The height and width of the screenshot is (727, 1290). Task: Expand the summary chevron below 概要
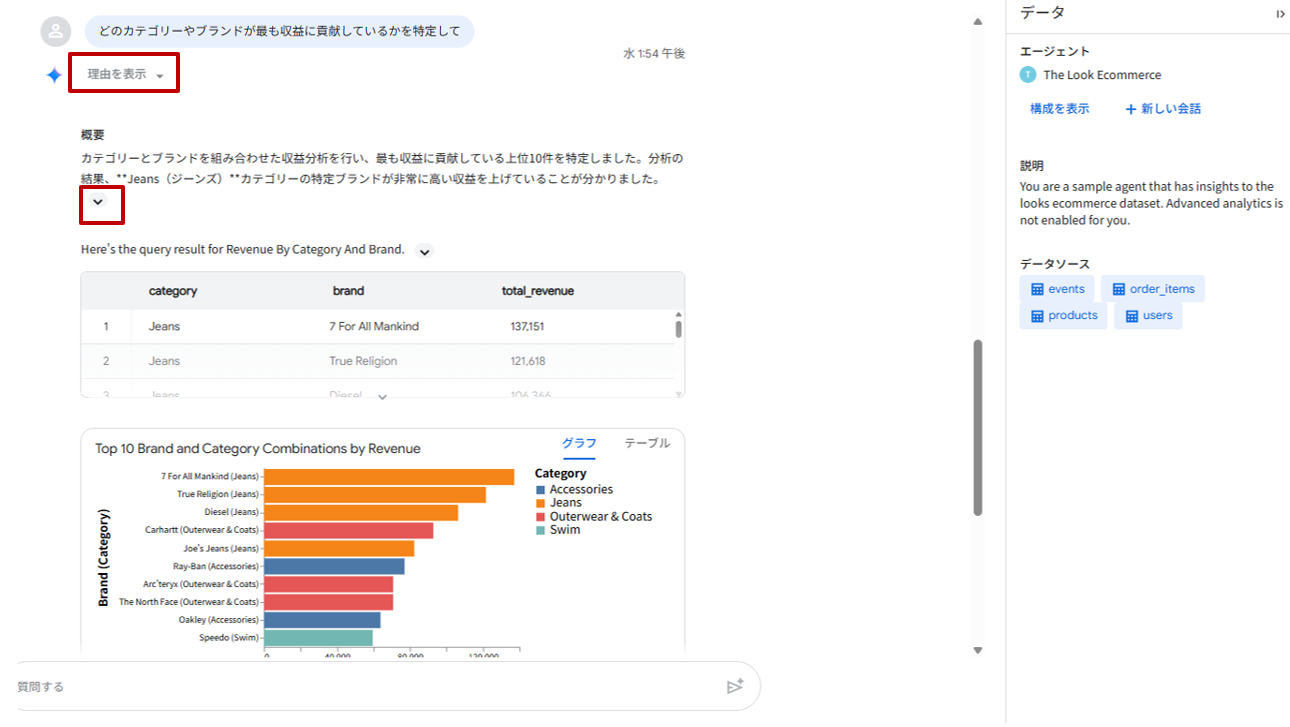[98, 202]
